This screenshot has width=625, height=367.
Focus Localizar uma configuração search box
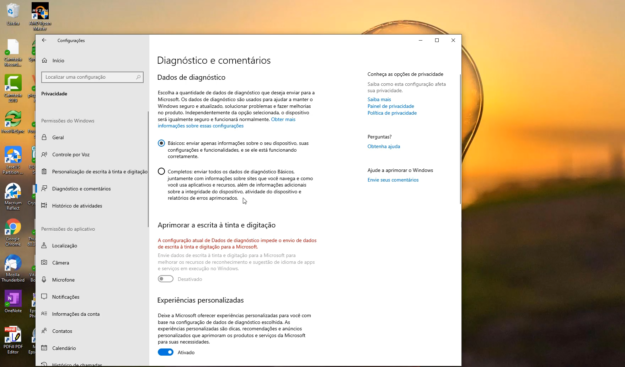coord(92,77)
